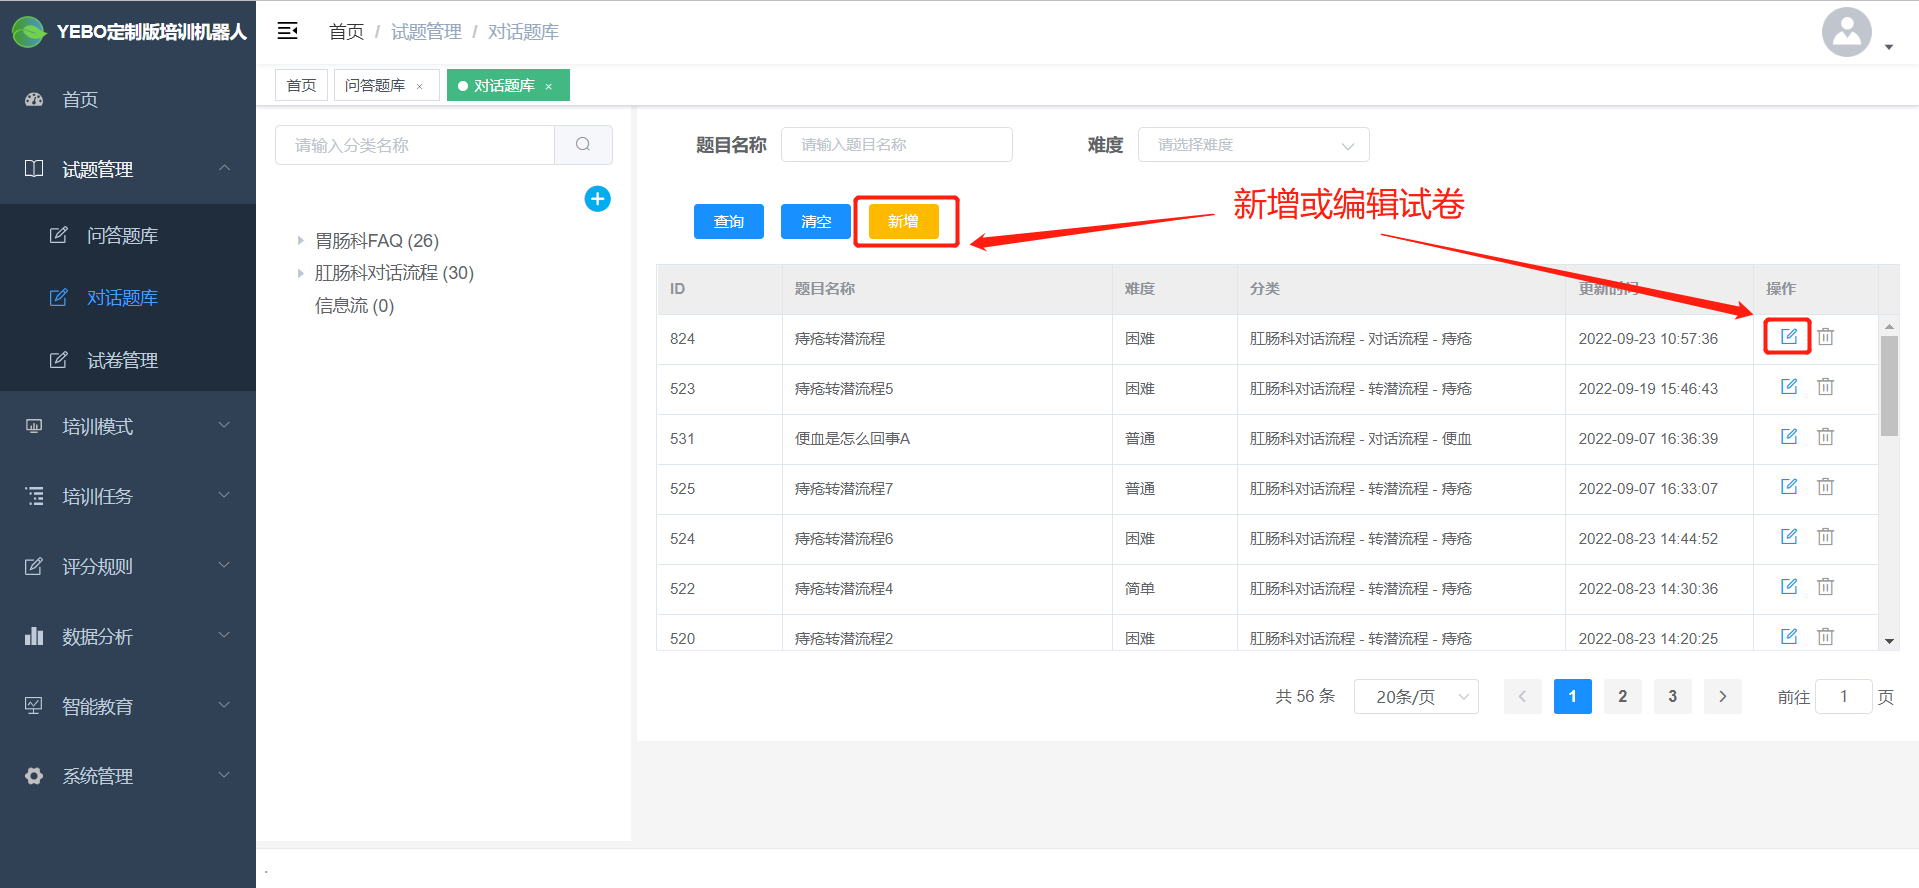Expand the 系统管理 sidebar menu
Screen dimensions: 1919x888
[x=128, y=776]
